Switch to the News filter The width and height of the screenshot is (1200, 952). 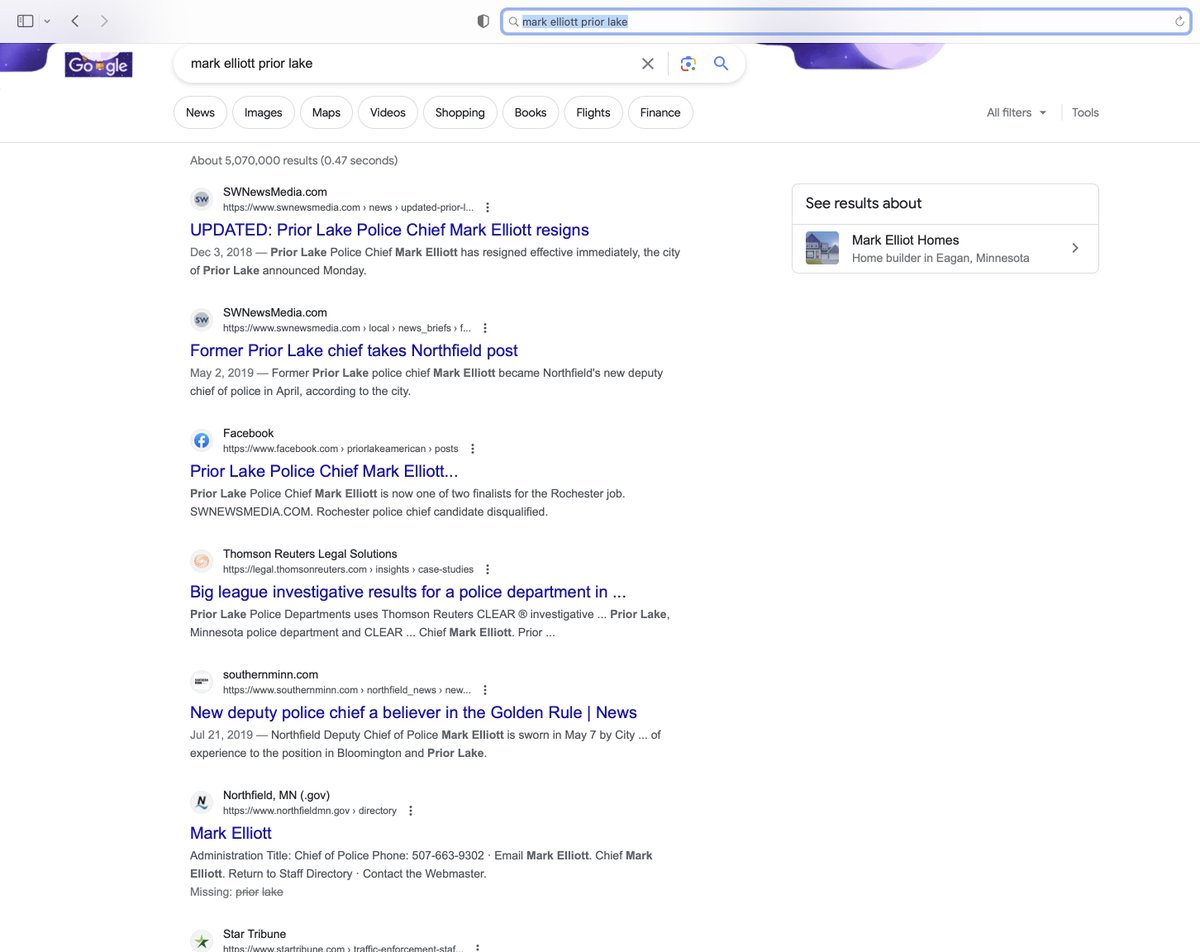(200, 113)
